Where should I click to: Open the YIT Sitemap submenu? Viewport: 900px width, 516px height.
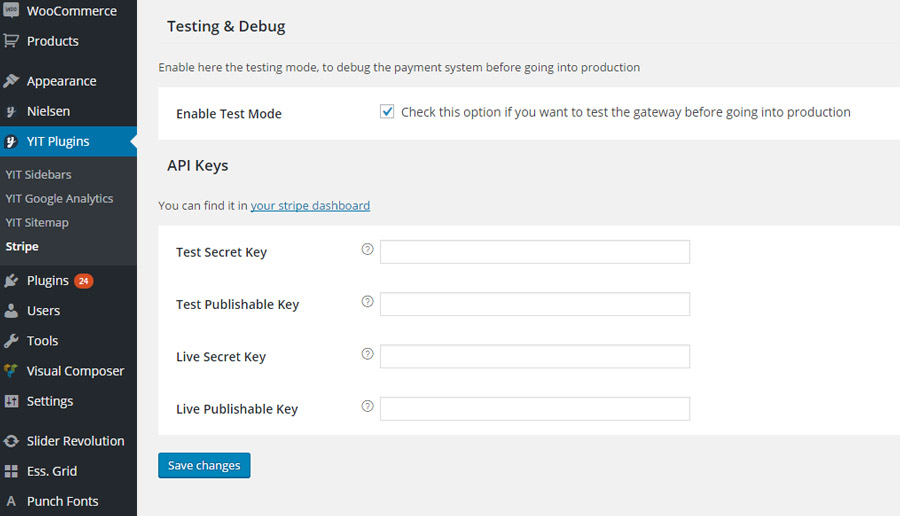[x=37, y=223]
